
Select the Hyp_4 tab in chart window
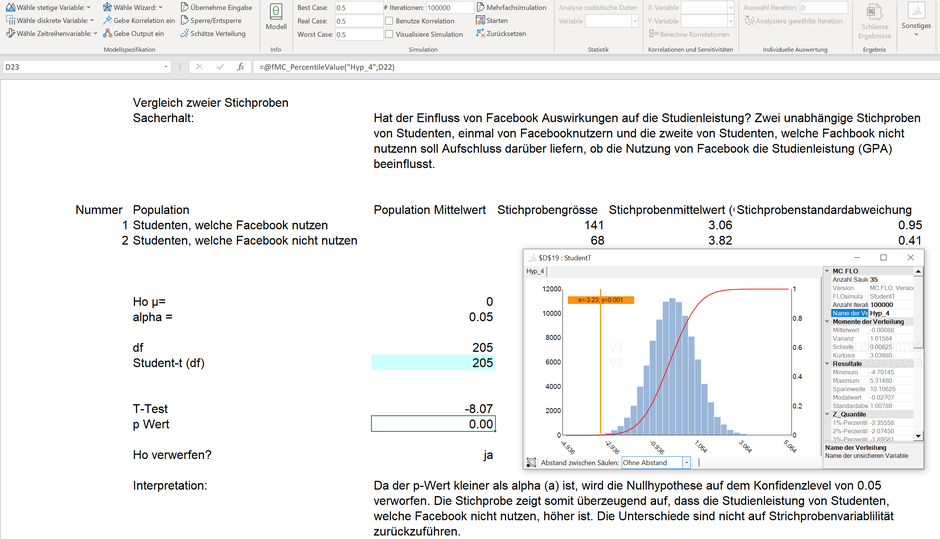(x=535, y=272)
